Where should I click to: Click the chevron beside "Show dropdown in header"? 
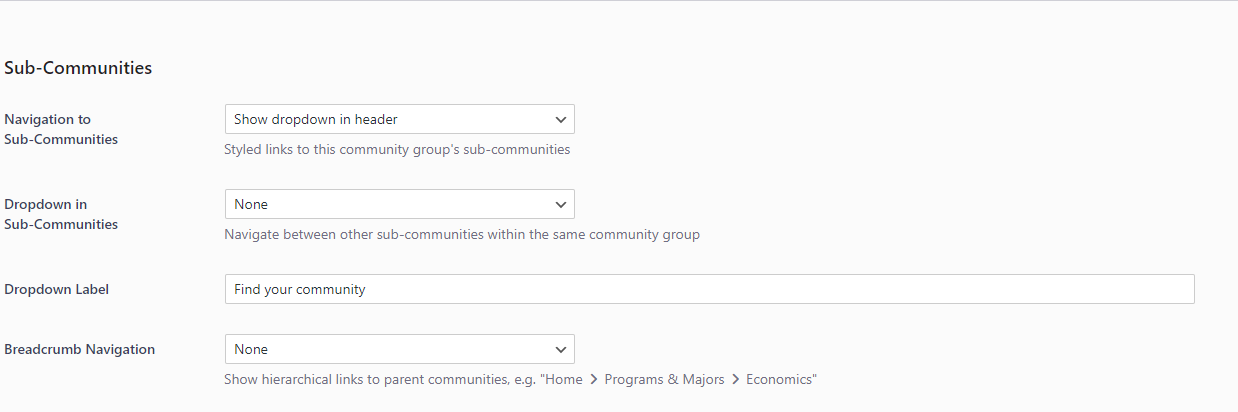(560, 120)
